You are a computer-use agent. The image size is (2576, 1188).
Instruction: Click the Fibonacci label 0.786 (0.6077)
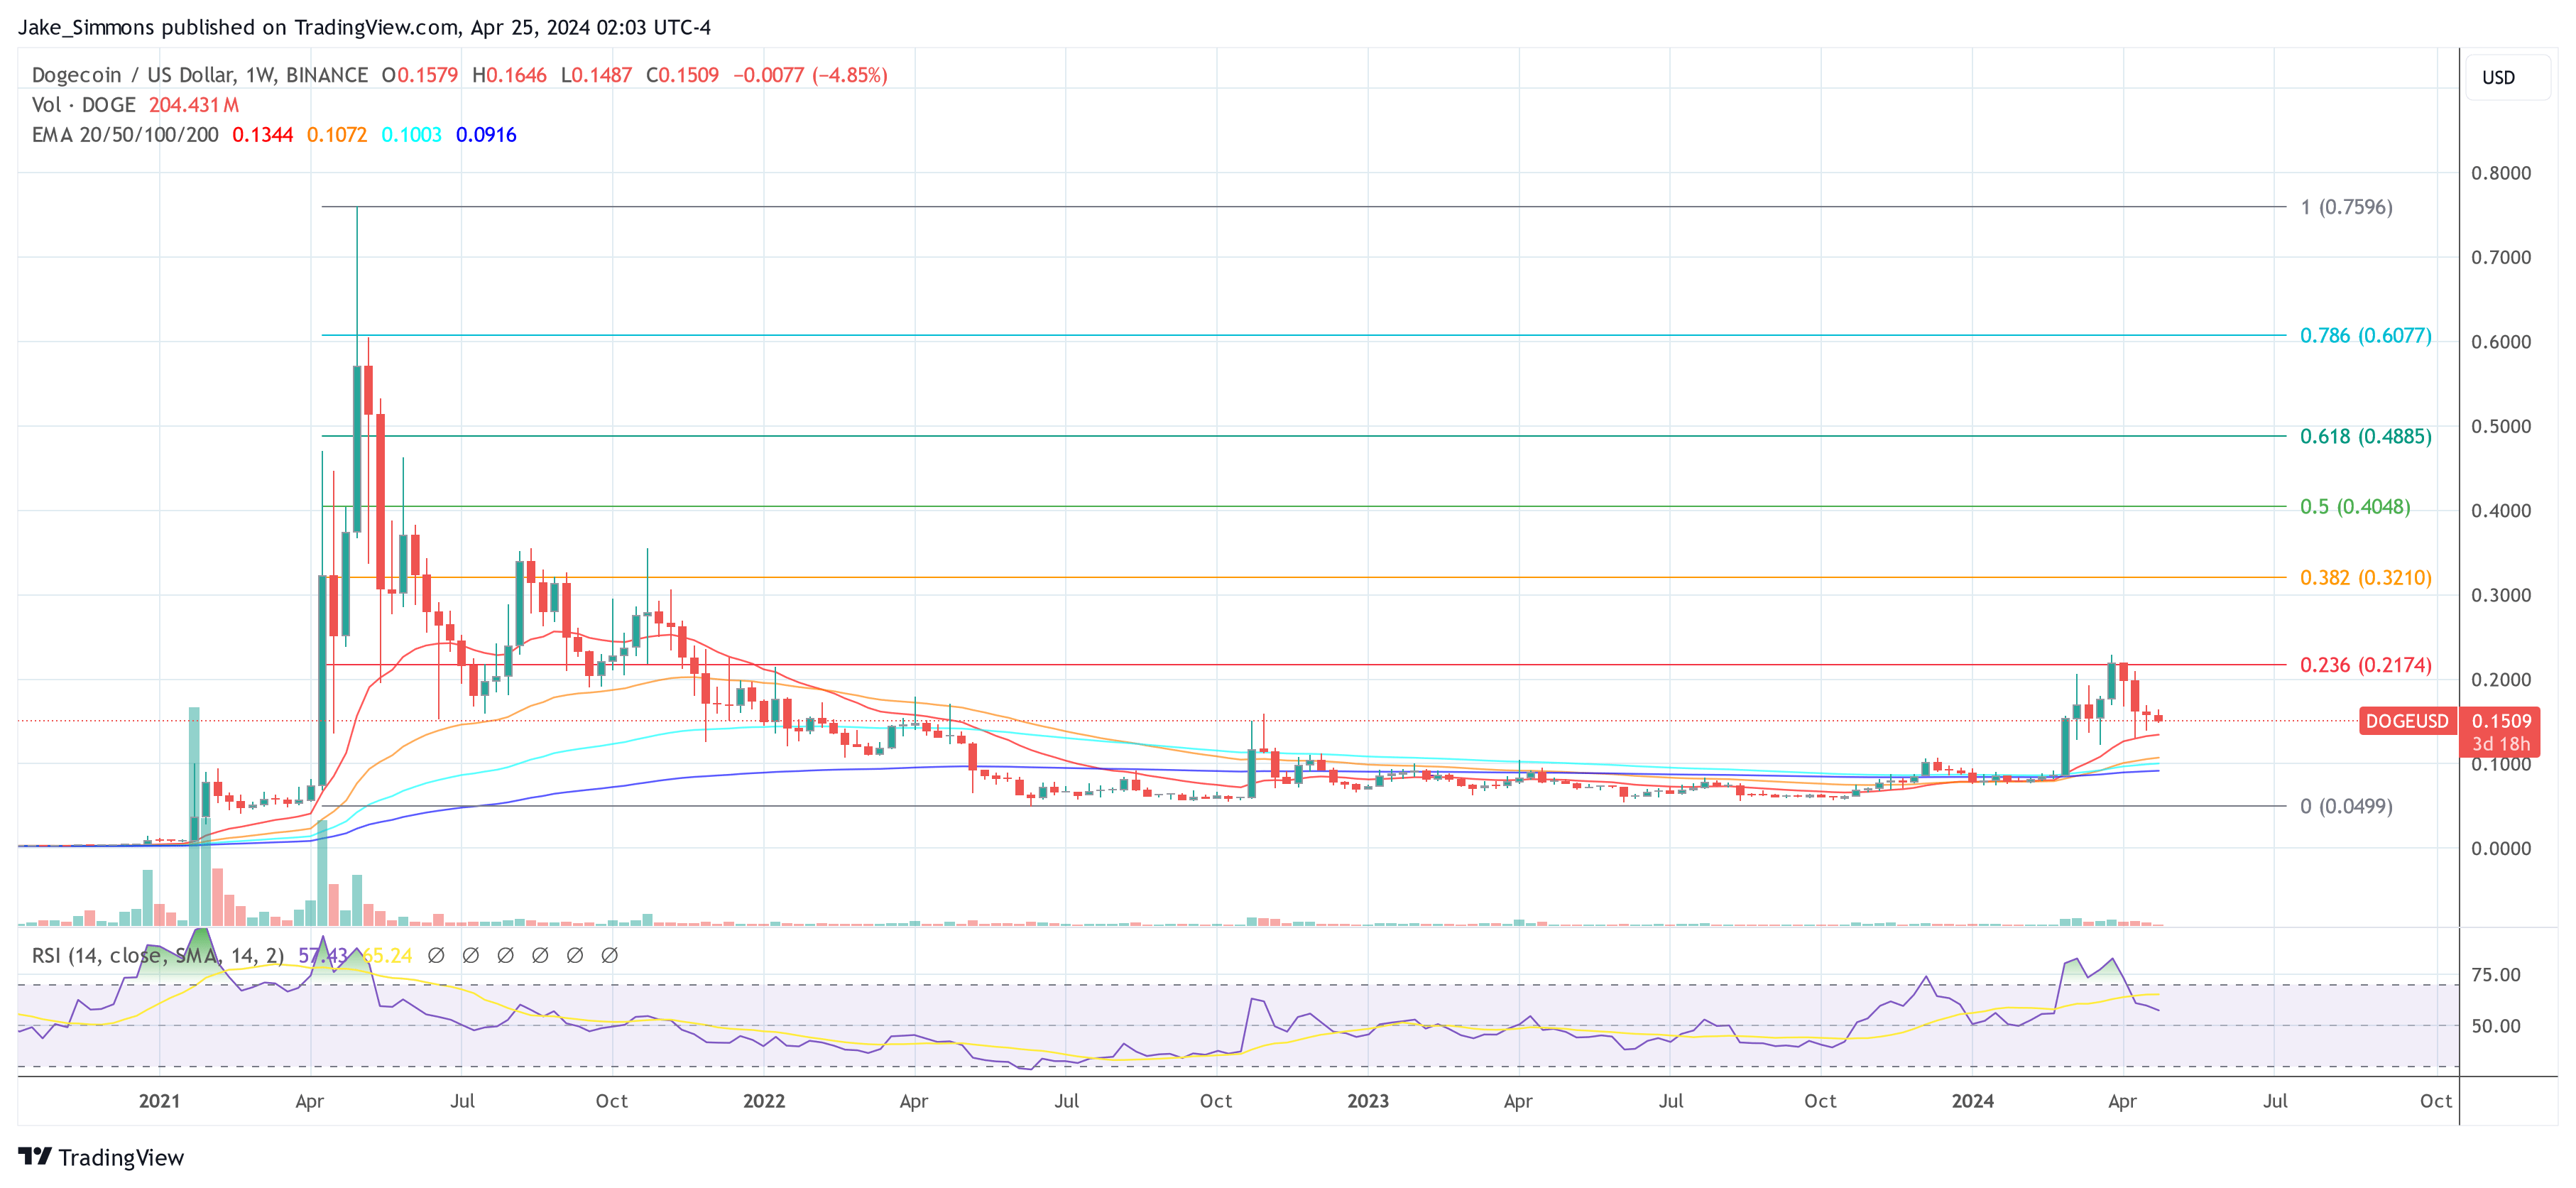click(2365, 336)
